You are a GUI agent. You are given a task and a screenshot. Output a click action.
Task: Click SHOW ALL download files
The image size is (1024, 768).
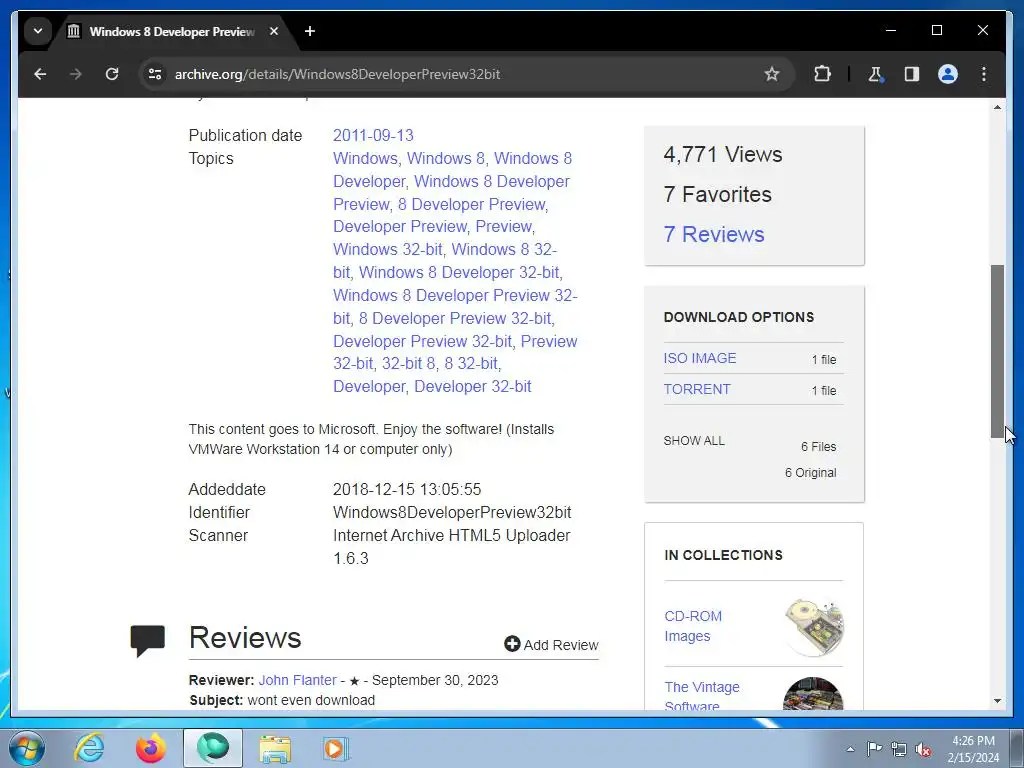694,440
